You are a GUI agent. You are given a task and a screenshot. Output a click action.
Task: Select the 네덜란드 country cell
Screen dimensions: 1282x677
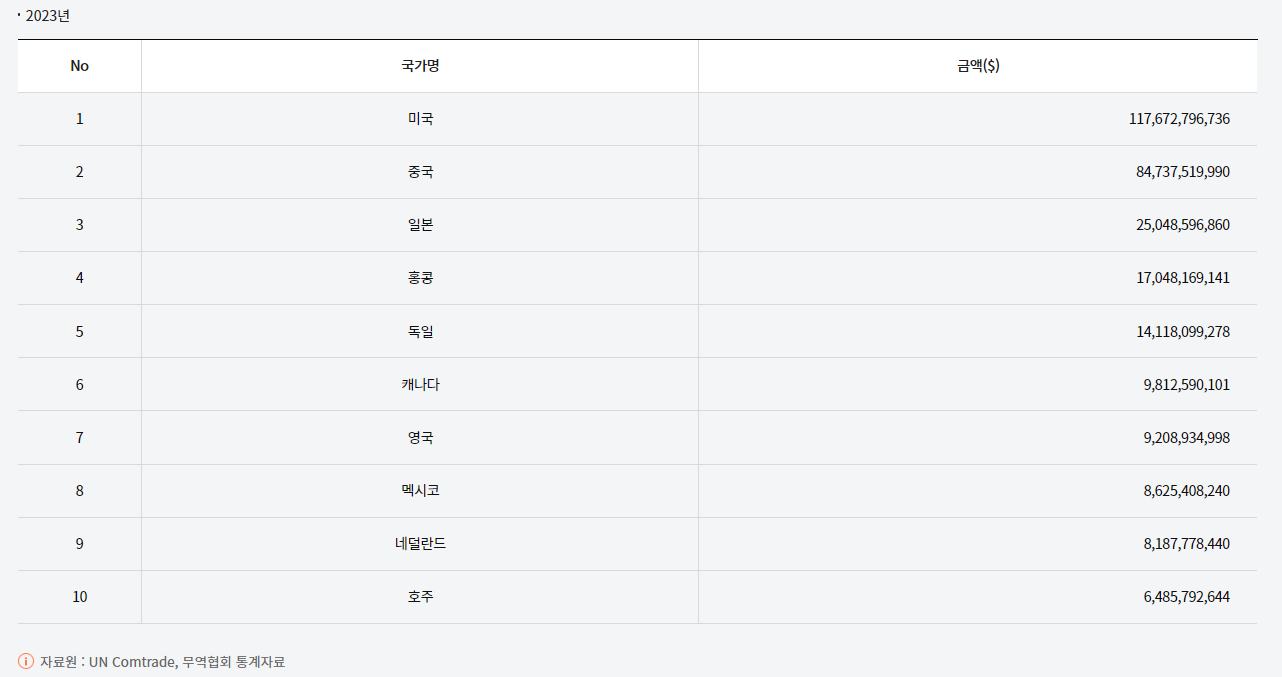[420, 544]
